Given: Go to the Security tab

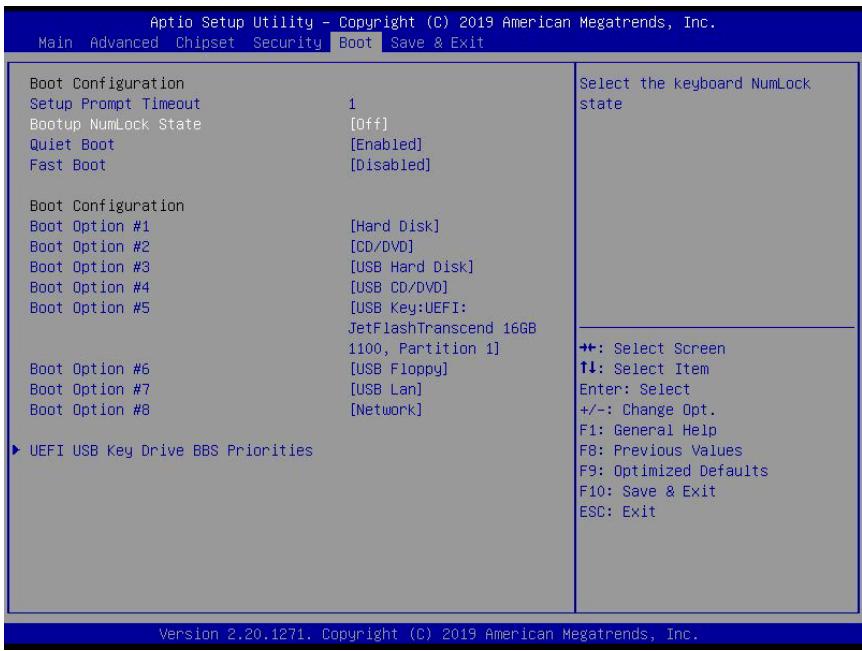Looking at the screenshot, I should [x=287, y=42].
